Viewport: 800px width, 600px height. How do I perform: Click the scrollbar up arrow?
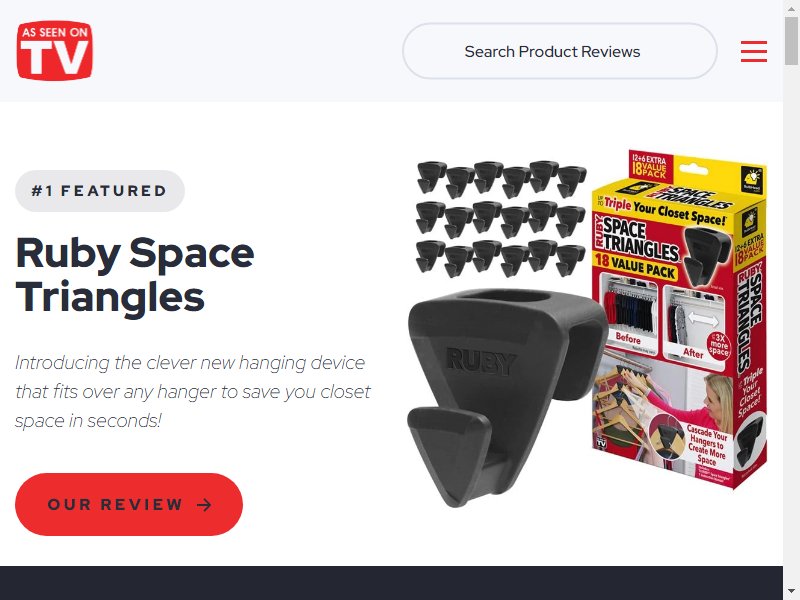pyautogui.click(x=791, y=7)
